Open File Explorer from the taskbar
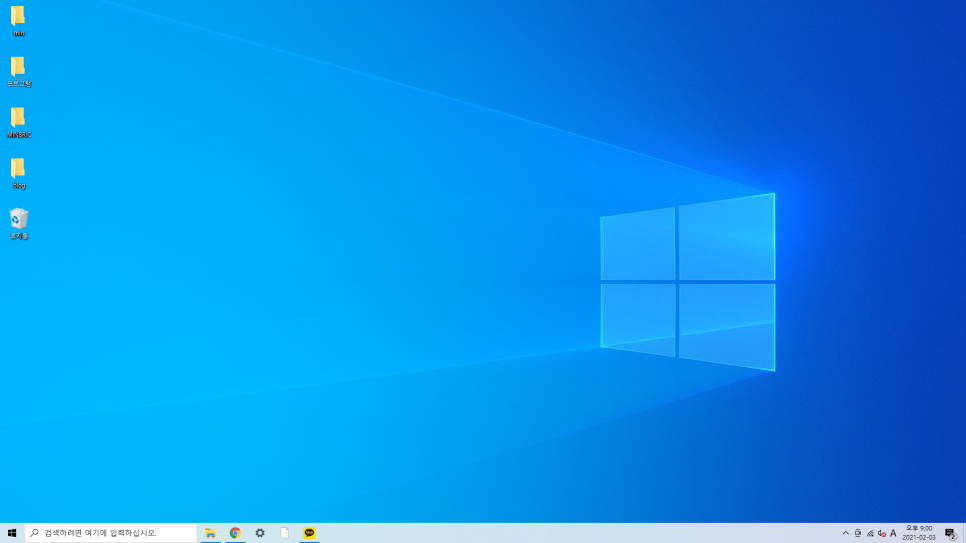 coord(211,533)
